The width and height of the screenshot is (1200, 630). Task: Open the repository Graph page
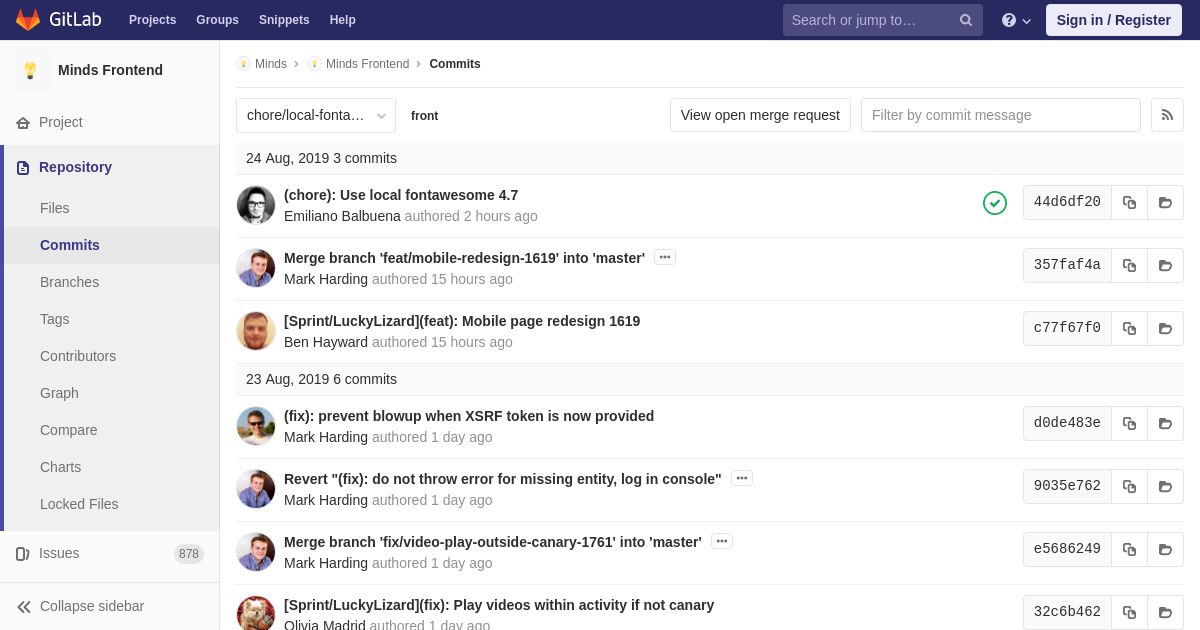coord(59,393)
